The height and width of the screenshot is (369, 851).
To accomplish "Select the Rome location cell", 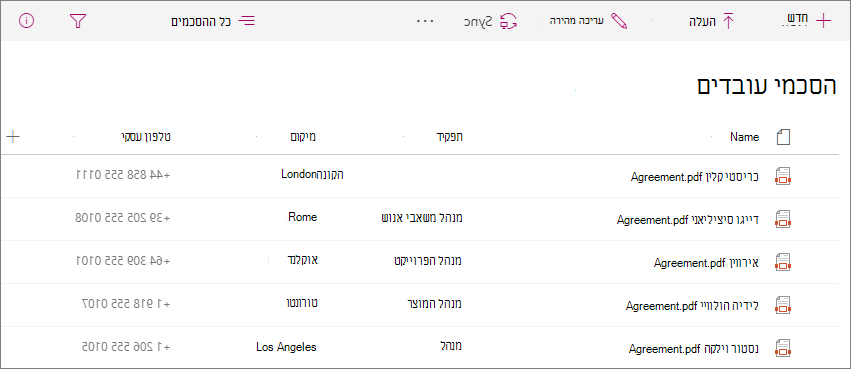I will pos(302,217).
